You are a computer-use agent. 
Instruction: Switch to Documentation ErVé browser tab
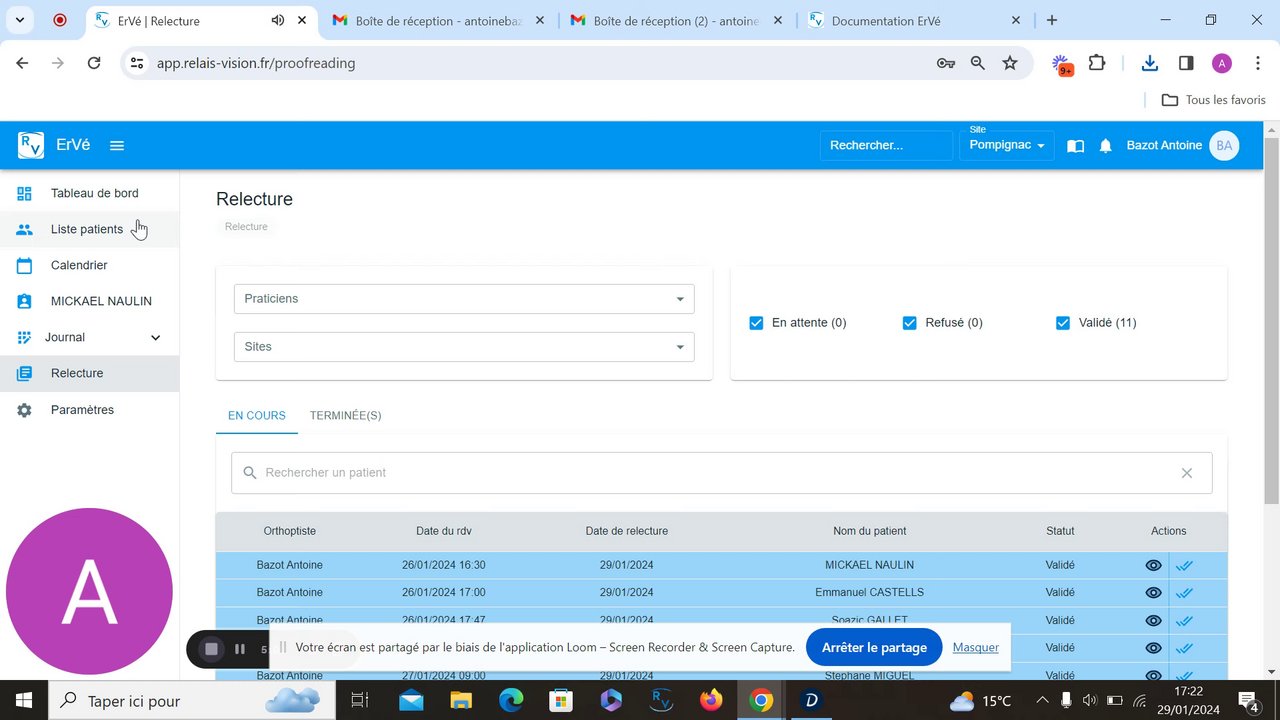click(916, 20)
